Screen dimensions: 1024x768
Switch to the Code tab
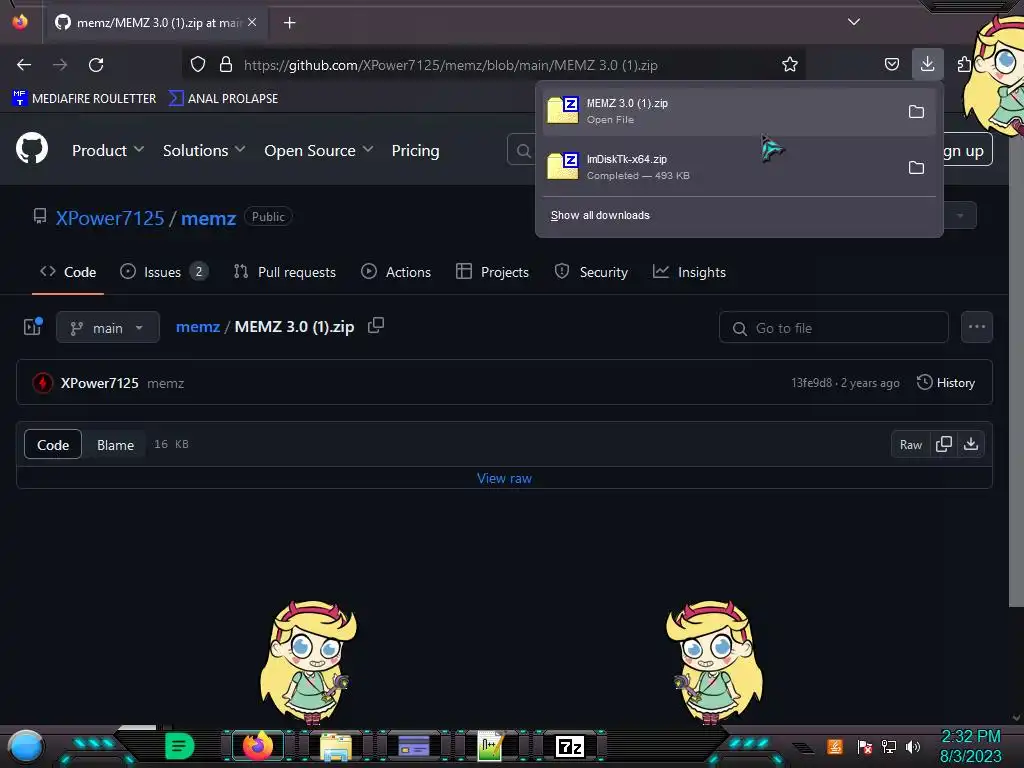click(68, 272)
